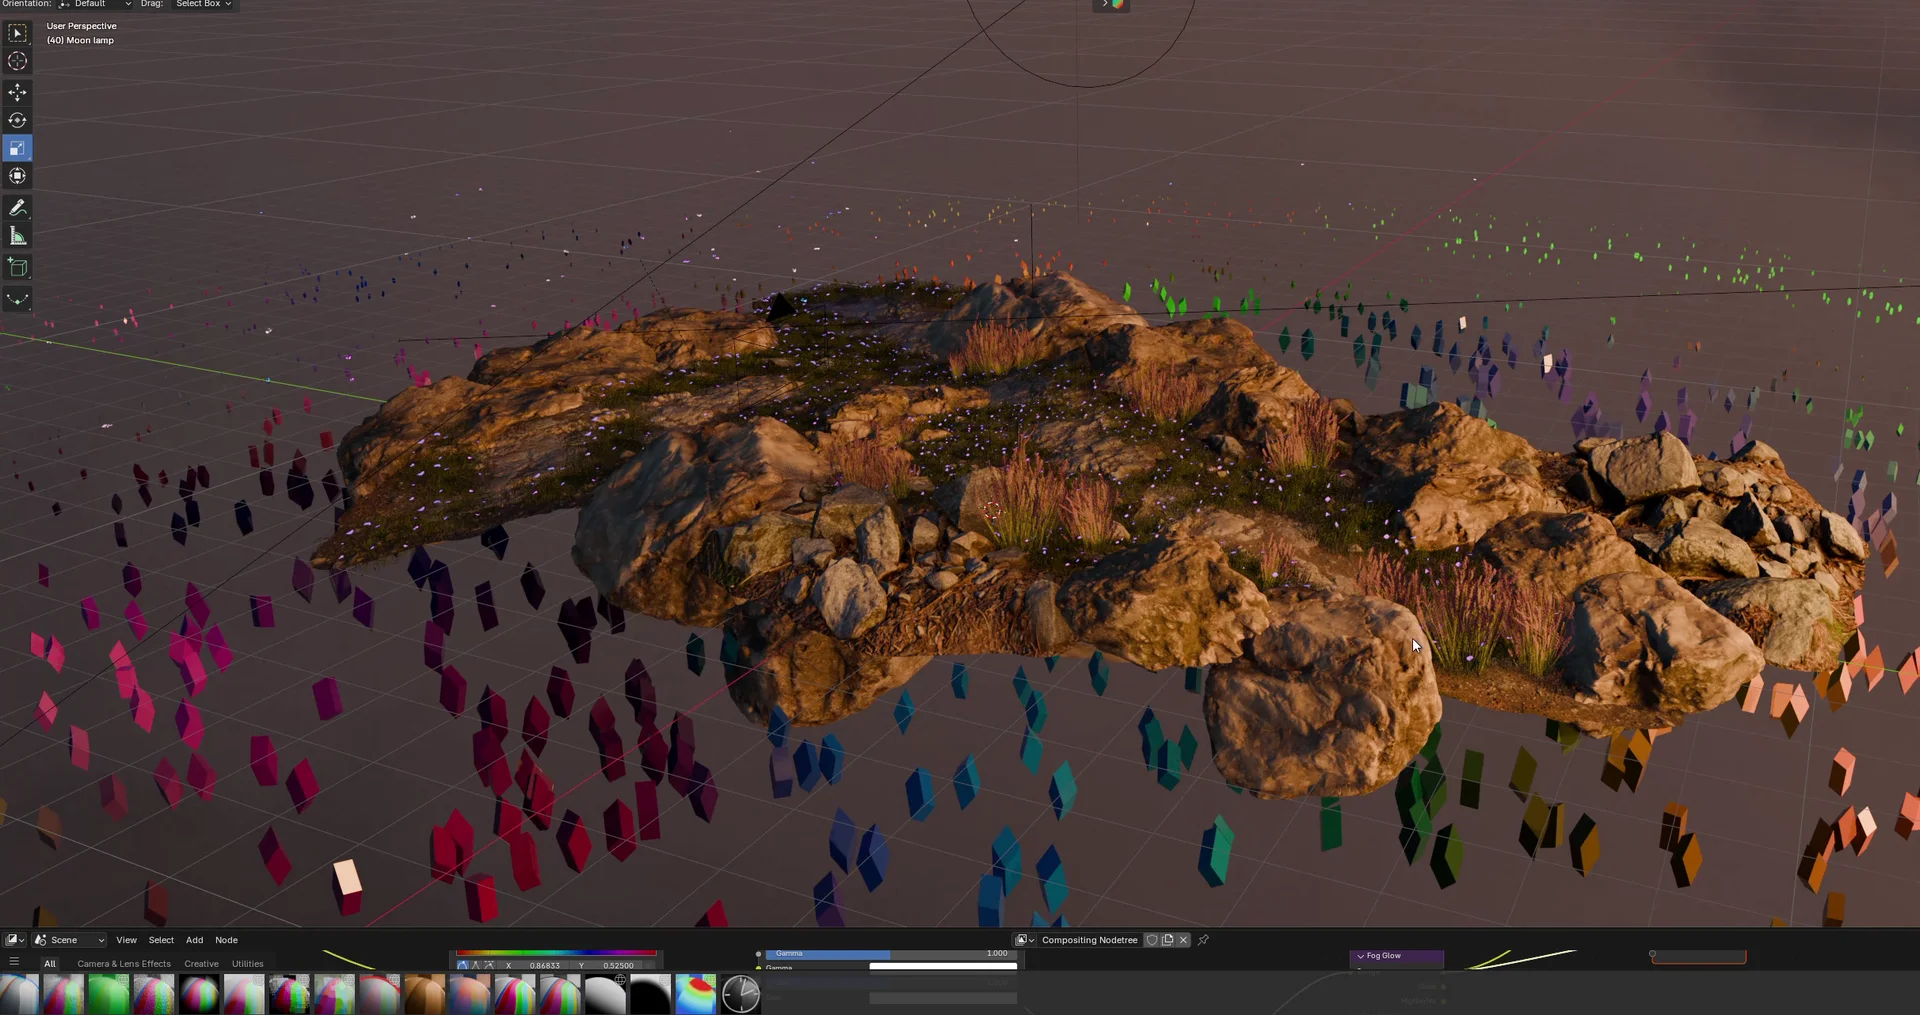Open the Drag Select Box dropdown
The width and height of the screenshot is (1920, 1015).
204,4
